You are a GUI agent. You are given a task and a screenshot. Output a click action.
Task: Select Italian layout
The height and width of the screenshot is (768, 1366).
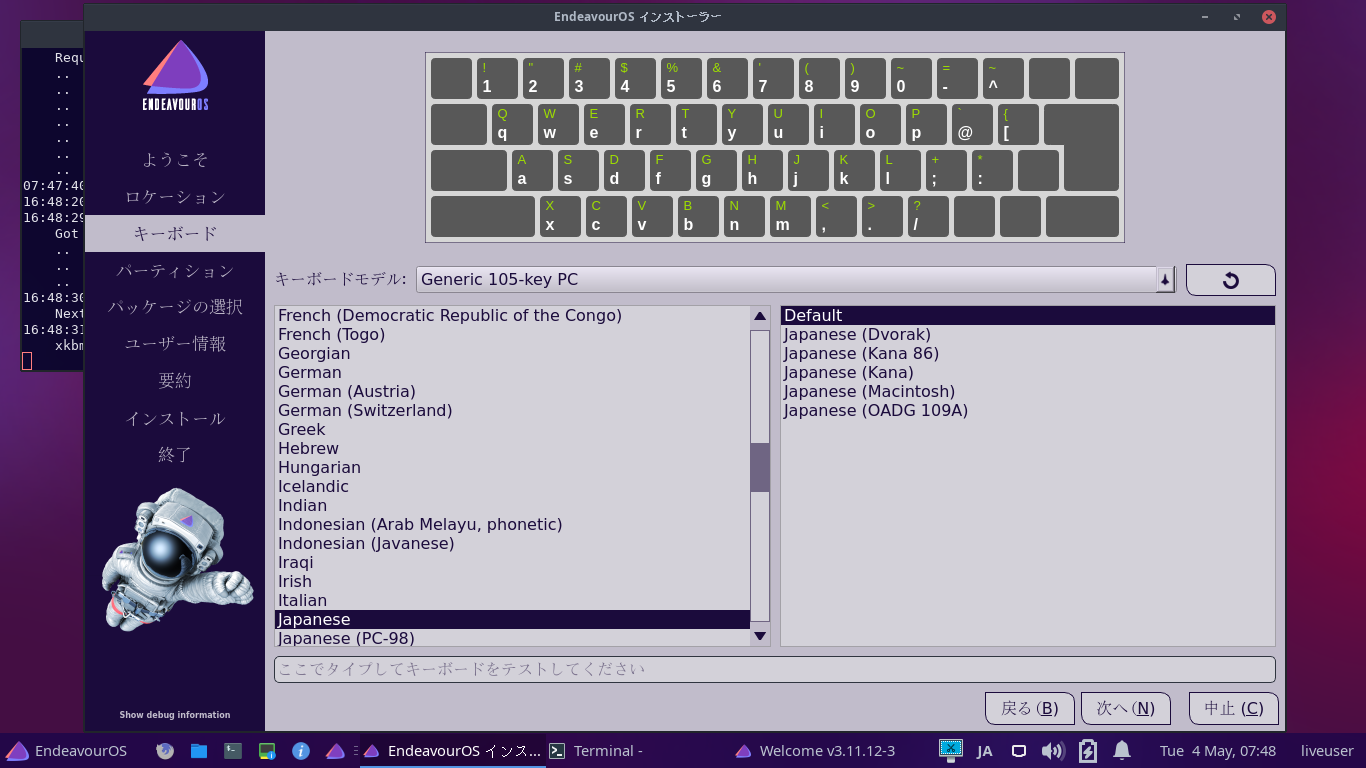(x=512, y=601)
